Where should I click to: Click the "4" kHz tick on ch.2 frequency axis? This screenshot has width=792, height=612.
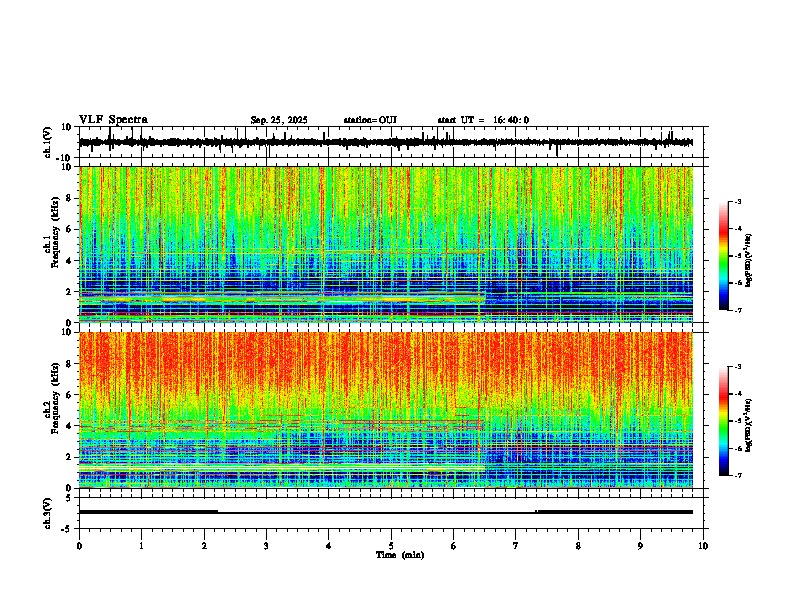[x=69, y=426]
